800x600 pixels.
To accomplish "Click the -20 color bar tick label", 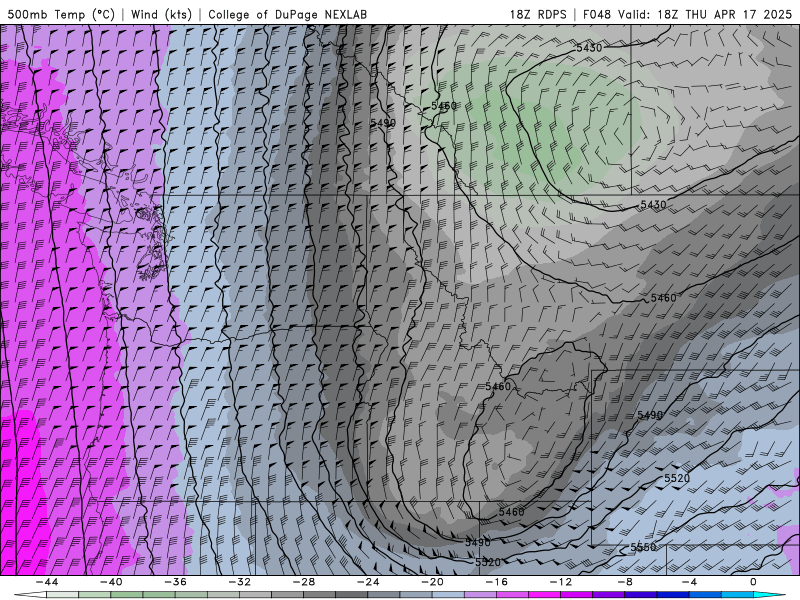I will coord(432,582).
